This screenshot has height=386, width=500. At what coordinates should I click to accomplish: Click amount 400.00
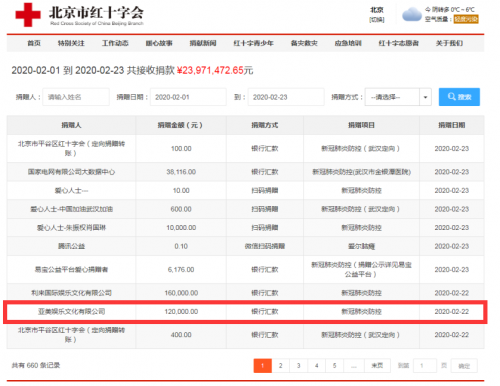[x=181, y=335]
